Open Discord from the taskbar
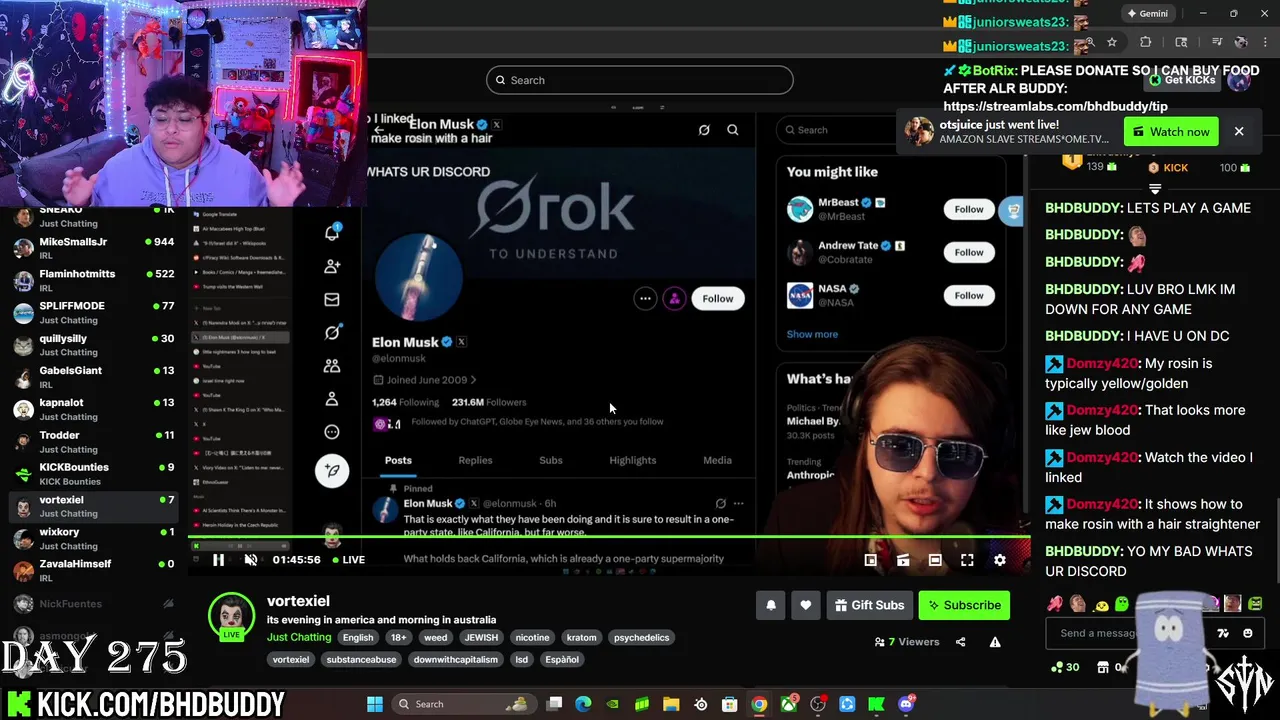Screen dimensions: 1280x720 point(906,704)
